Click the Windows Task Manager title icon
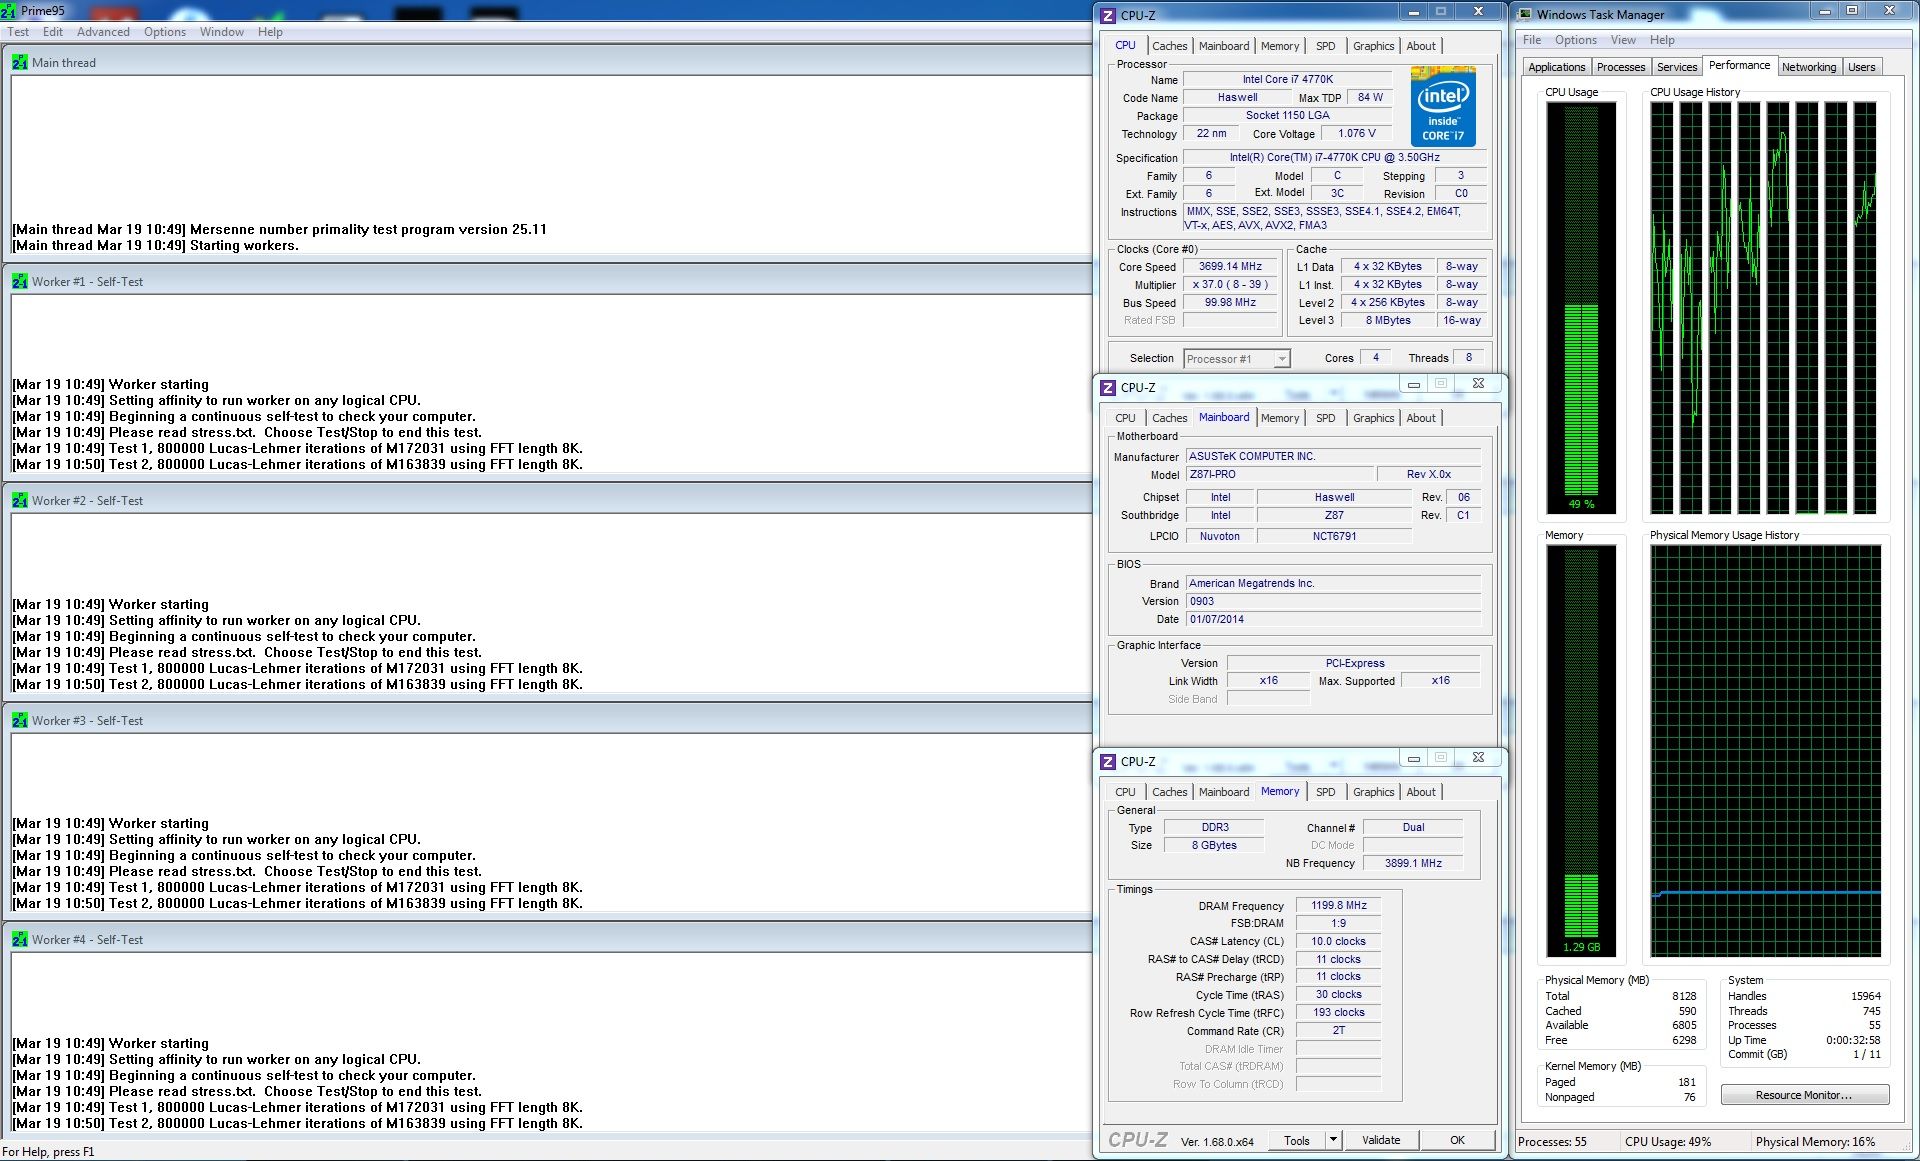 tap(1526, 14)
